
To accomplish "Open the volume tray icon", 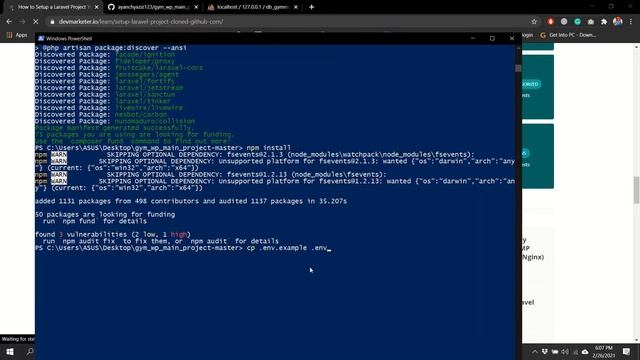I will pos(565,351).
